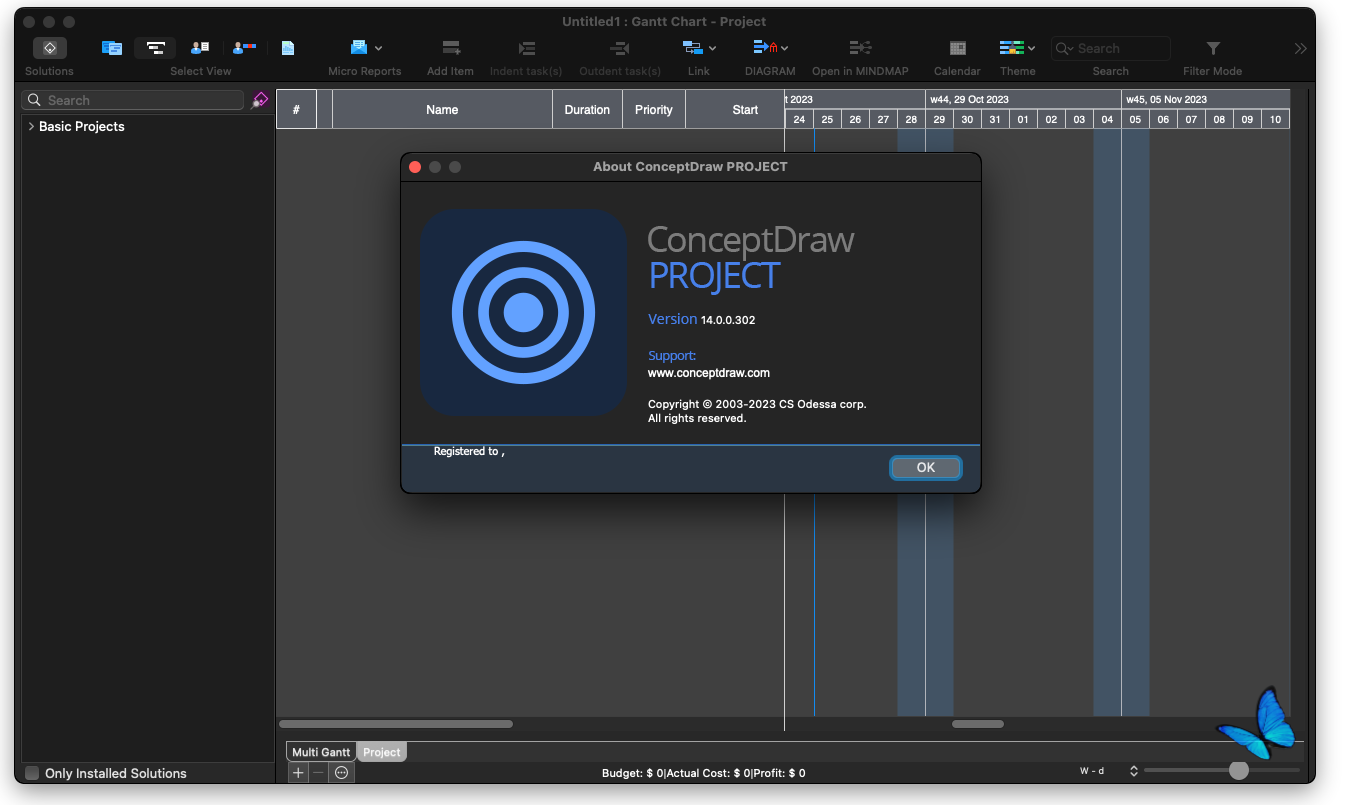The height and width of the screenshot is (805, 1346).
Task: Click the www.conceptdraw.com support link
Action: click(709, 373)
